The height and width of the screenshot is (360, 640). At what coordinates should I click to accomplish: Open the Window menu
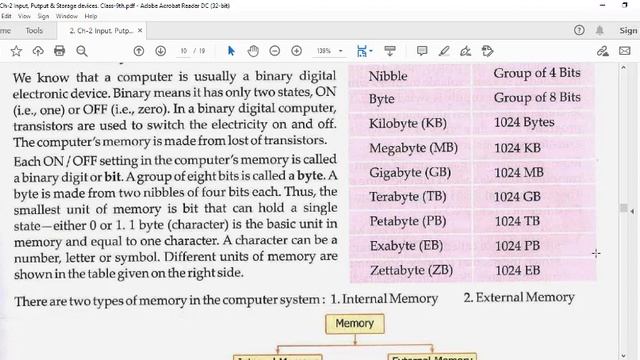[x=67, y=16]
